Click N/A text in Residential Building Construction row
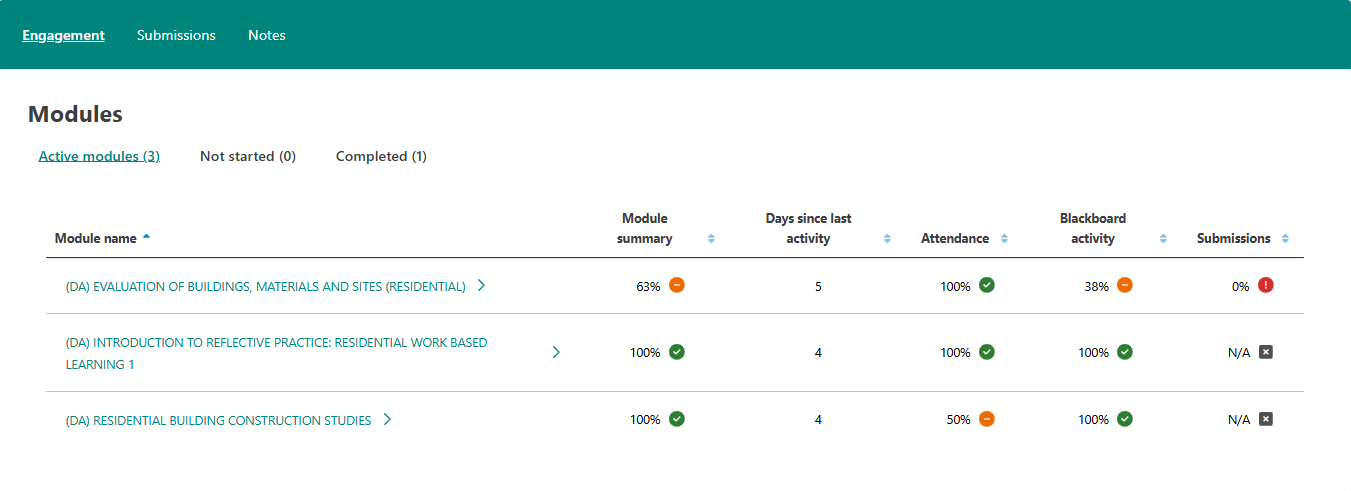The width and height of the screenshot is (1351, 491). click(x=1239, y=420)
